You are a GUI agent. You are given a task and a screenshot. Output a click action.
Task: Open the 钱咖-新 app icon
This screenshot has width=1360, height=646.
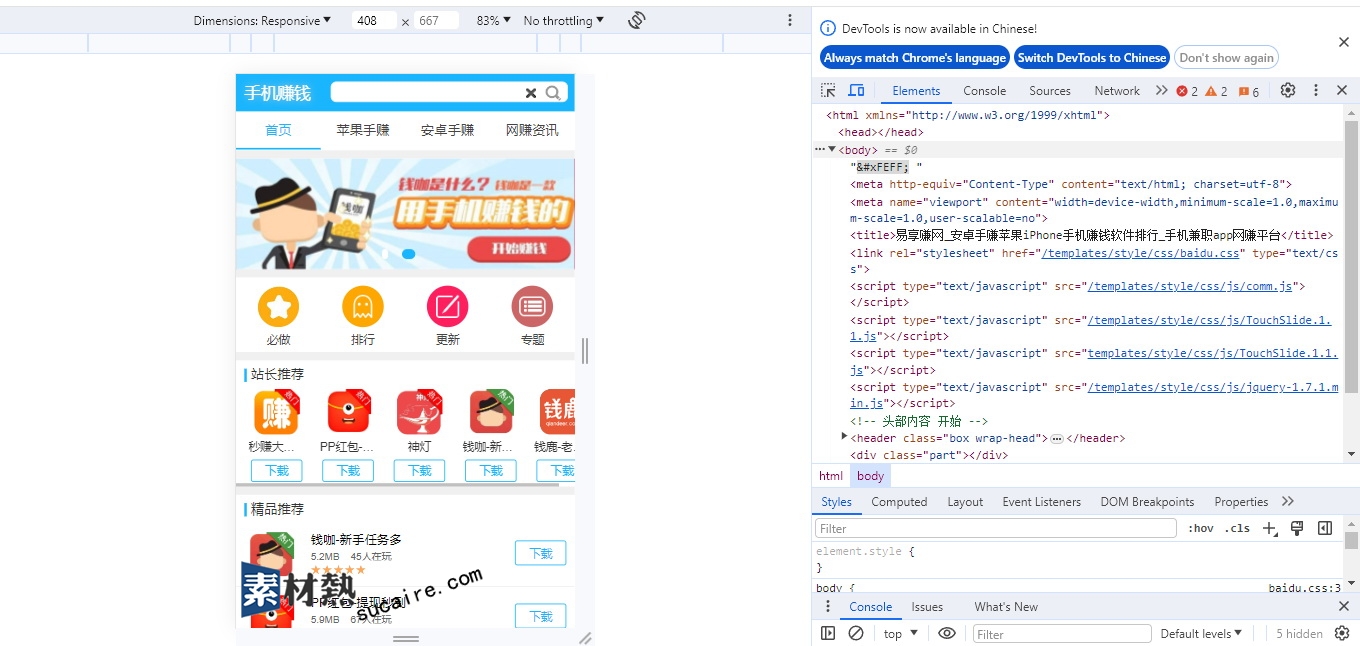tap(491, 411)
